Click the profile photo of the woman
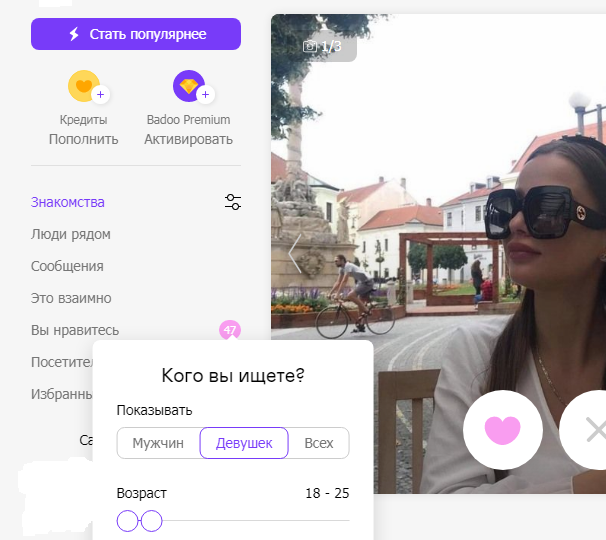The width and height of the screenshot is (606, 540). click(438, 254)
